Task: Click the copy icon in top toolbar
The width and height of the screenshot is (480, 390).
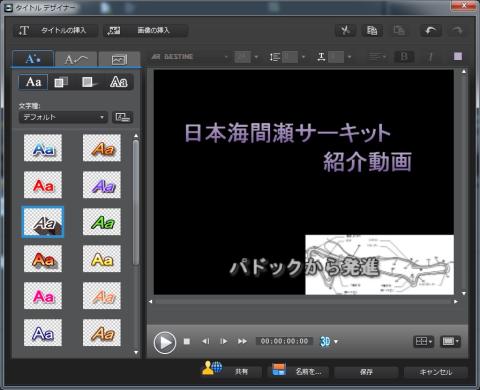Action: pos(372,31)
